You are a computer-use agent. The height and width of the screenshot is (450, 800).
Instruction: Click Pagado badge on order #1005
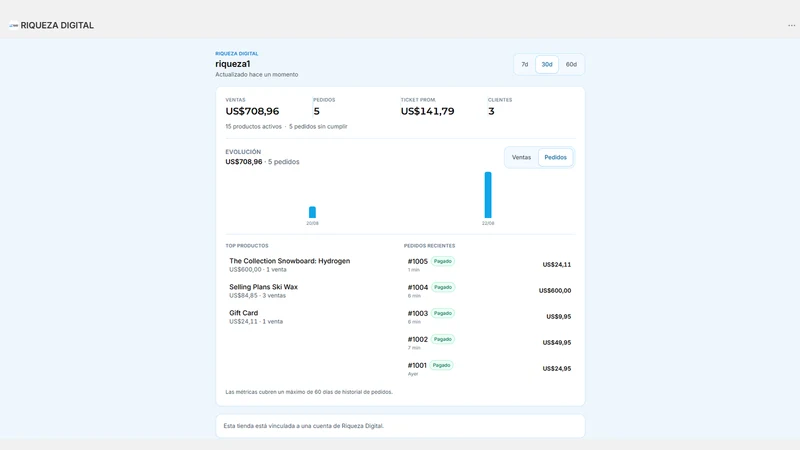coord(443,261)
